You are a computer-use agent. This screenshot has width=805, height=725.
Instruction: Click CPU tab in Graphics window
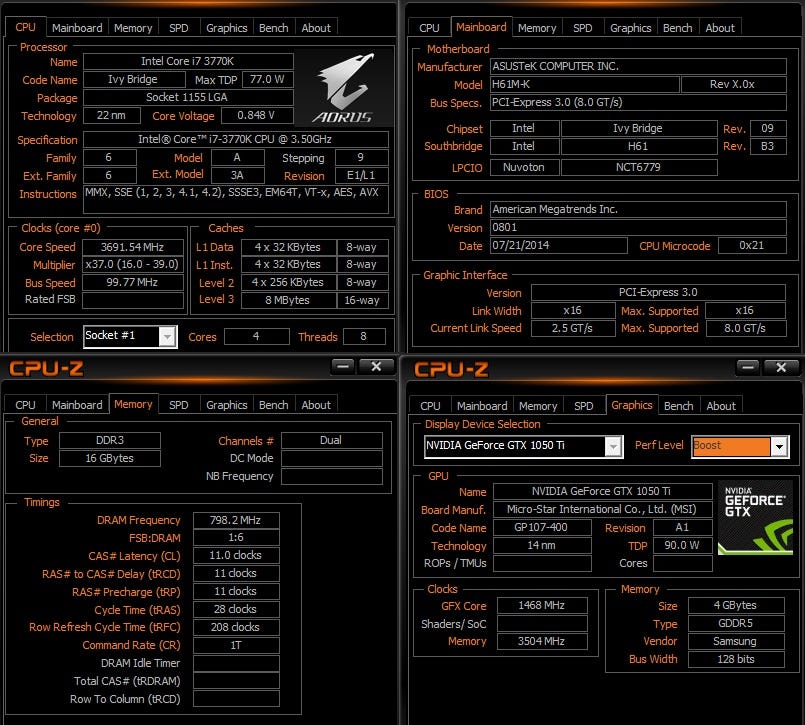click(430, 406)
